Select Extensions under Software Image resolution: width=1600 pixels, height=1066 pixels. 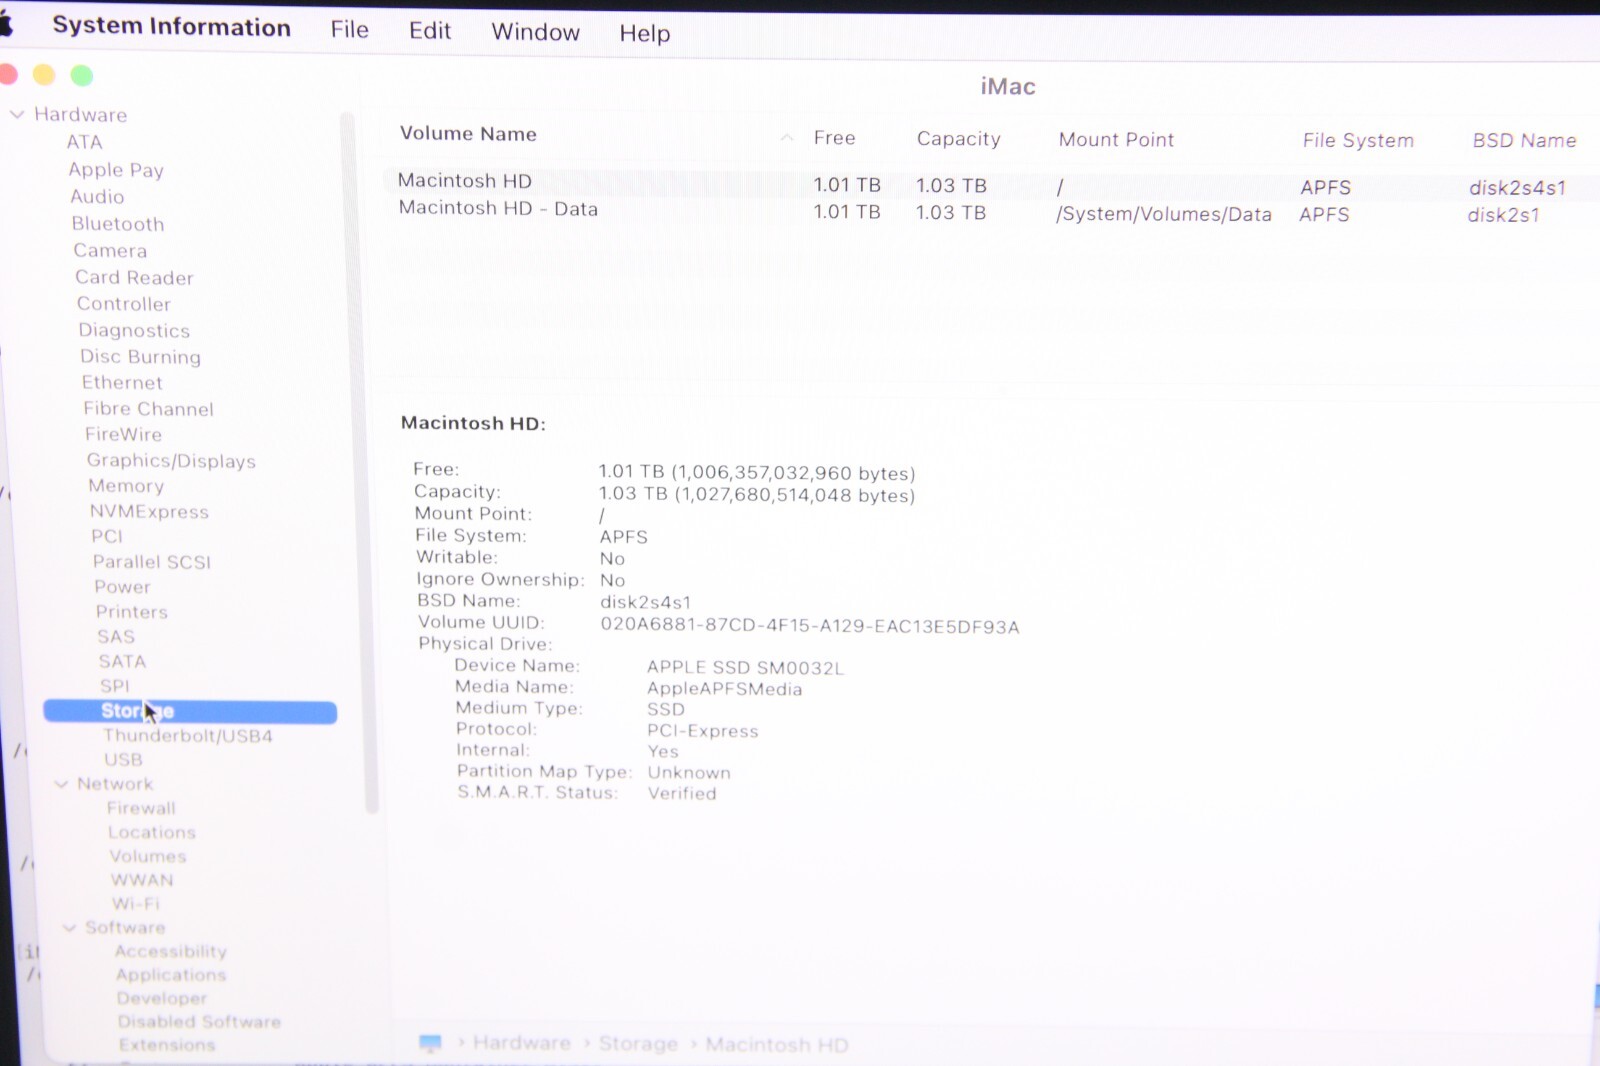coord(167,1045)
